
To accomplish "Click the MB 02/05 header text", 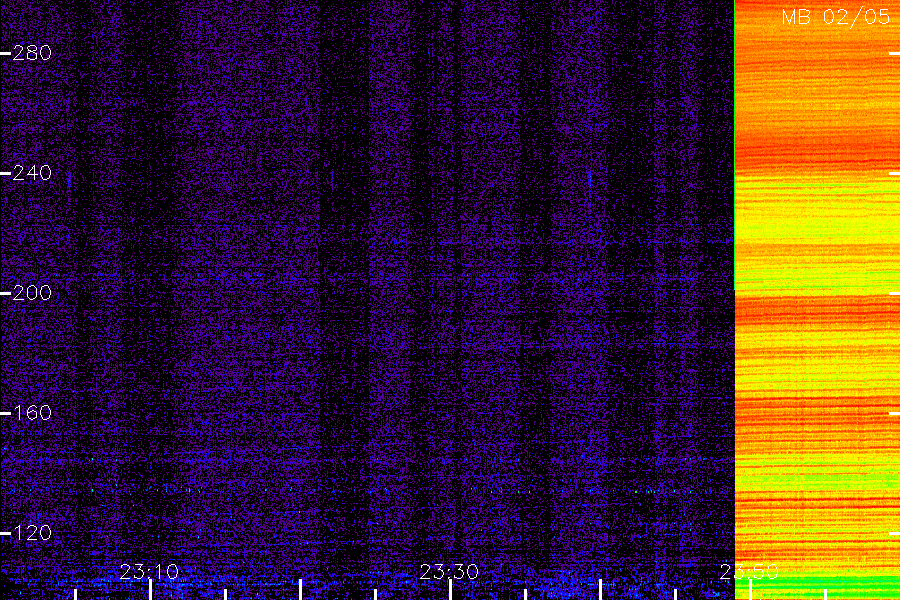I will [x=836, y=17].
